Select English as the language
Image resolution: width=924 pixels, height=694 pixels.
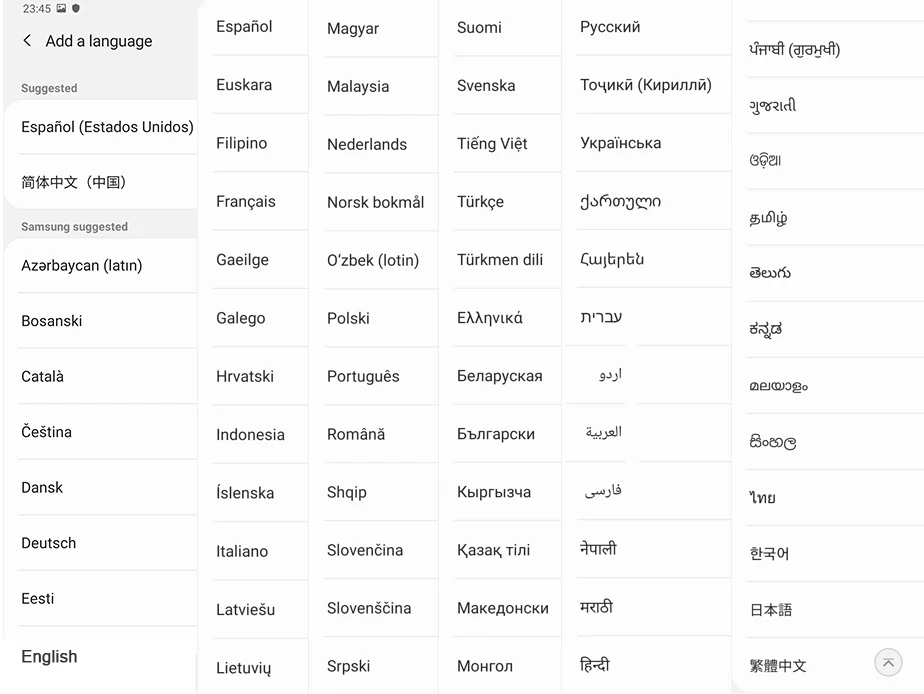pyautogui.click(x=49, y=657)
